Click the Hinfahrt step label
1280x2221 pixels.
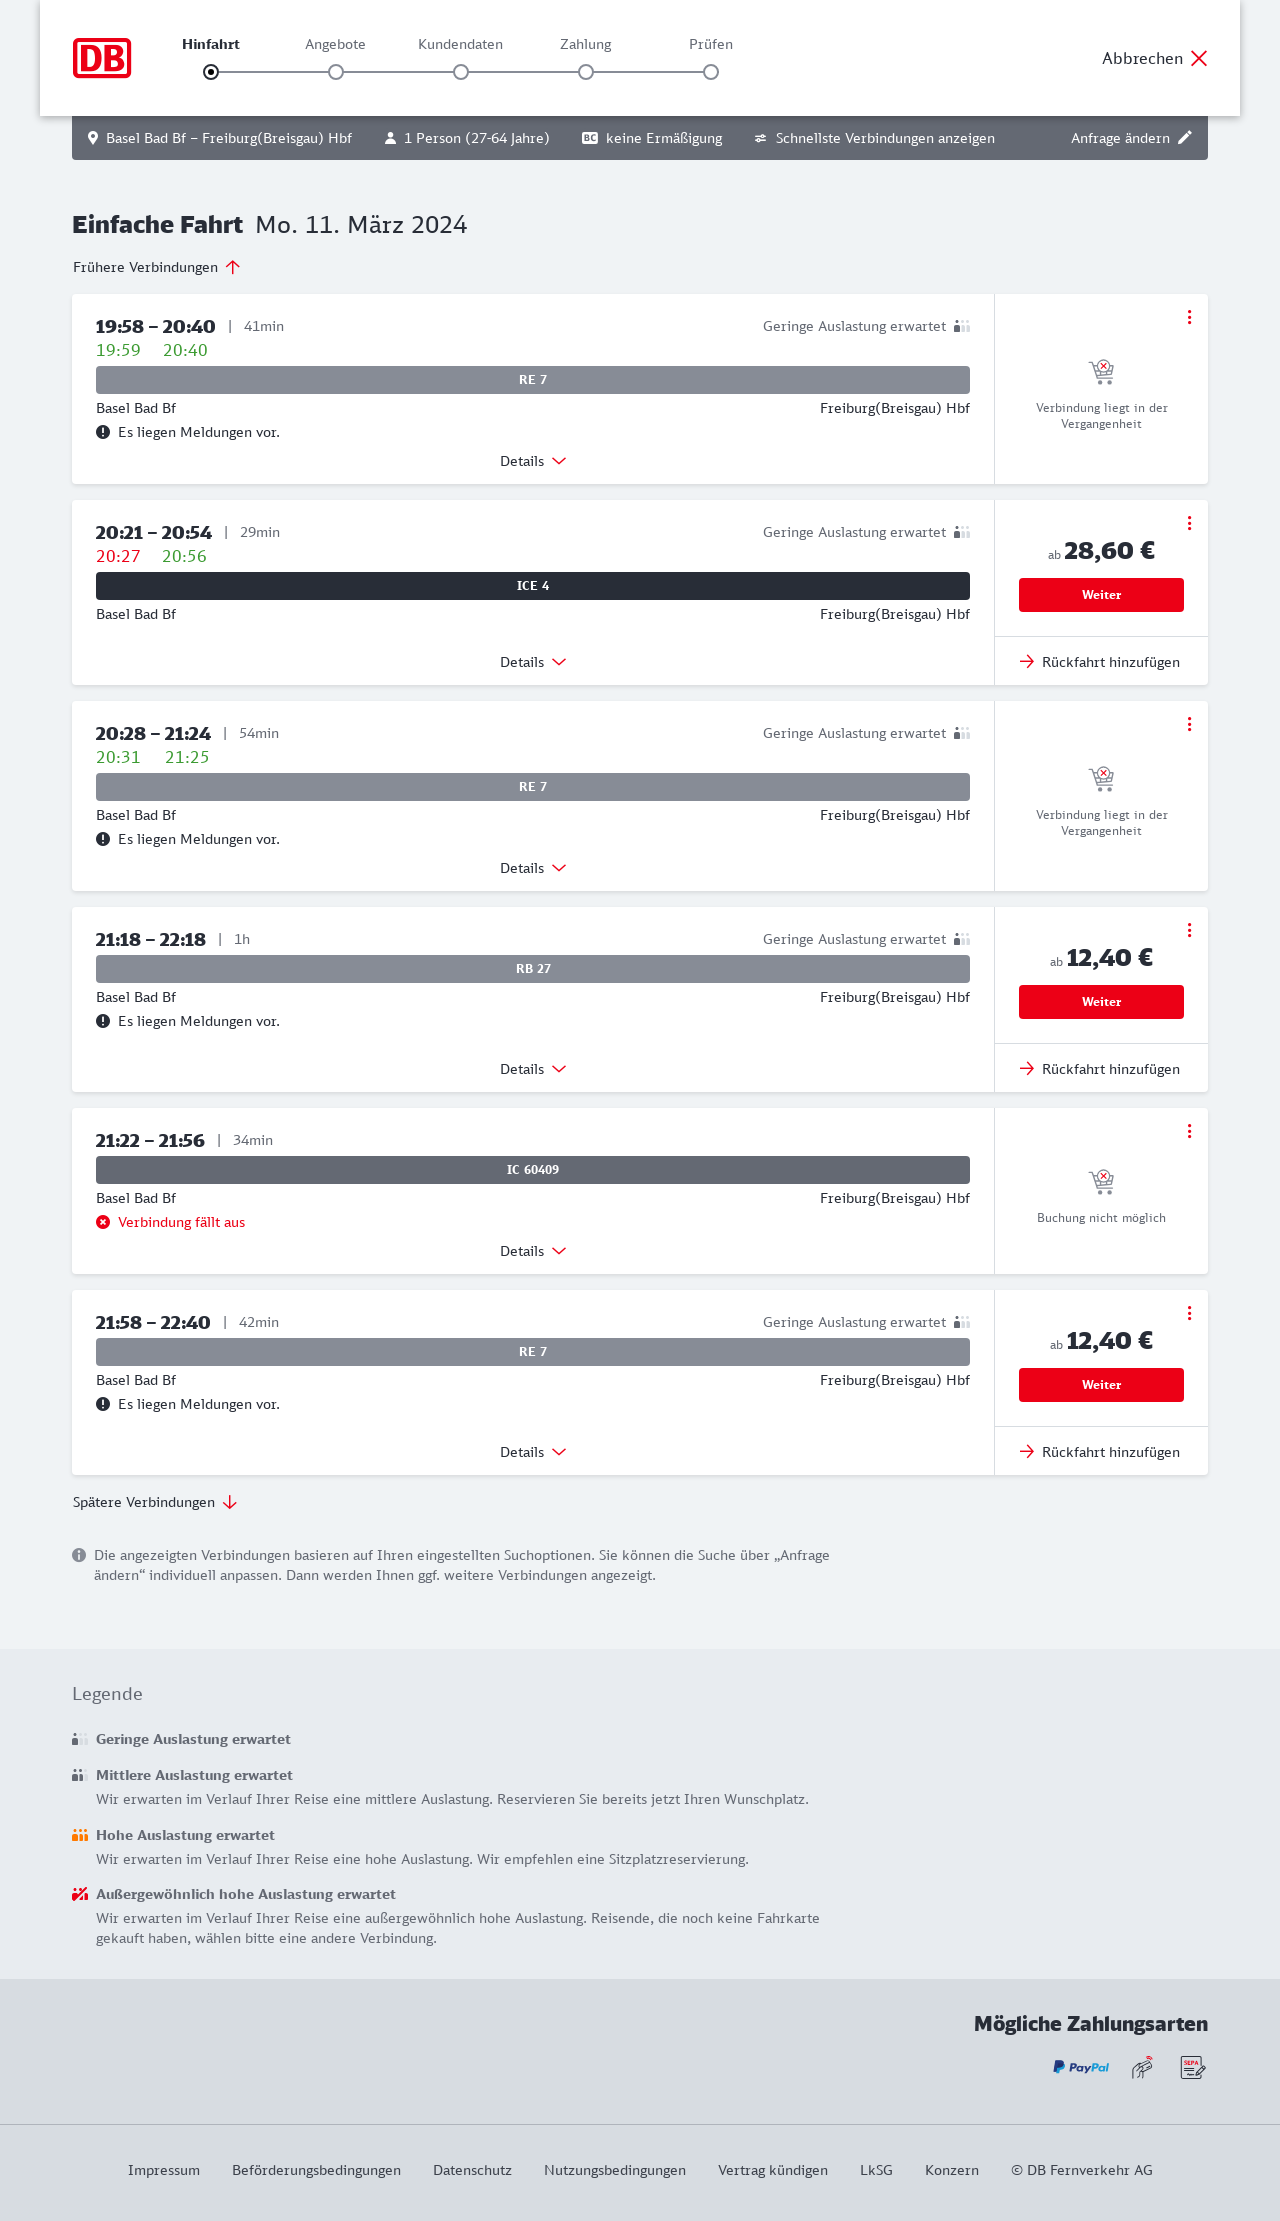211,44
